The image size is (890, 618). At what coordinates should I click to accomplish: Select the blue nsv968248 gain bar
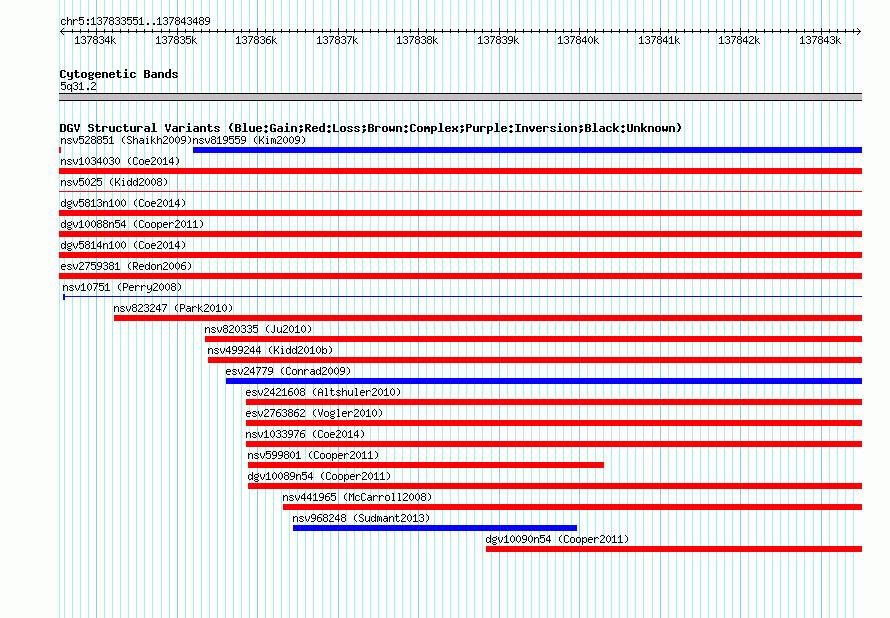435,528
